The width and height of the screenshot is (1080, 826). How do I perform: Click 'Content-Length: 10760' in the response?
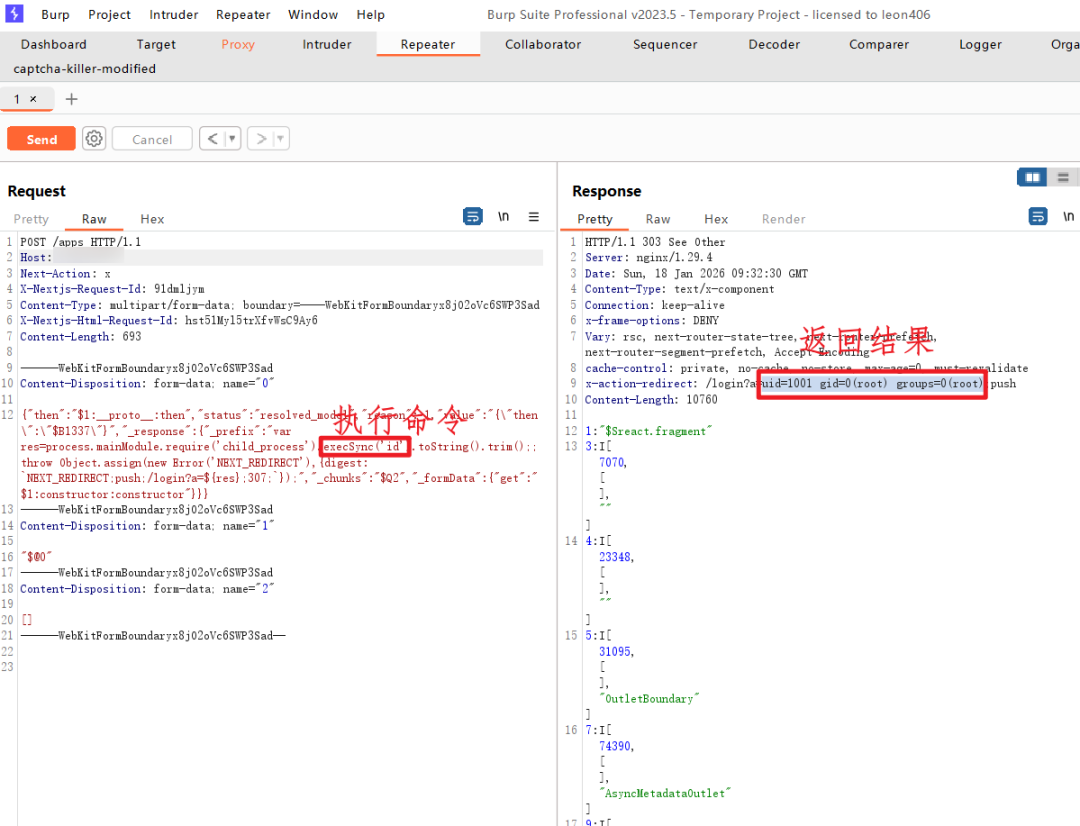tap(651, 400)
